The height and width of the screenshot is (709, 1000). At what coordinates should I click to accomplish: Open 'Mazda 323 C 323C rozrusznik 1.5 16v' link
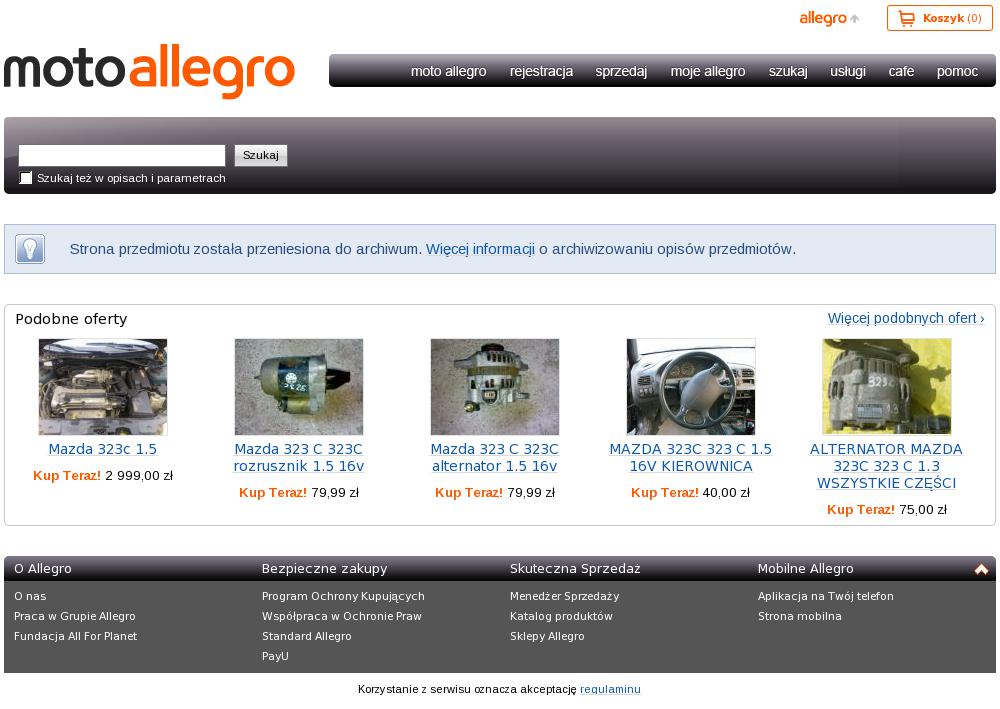coord(298,458)
